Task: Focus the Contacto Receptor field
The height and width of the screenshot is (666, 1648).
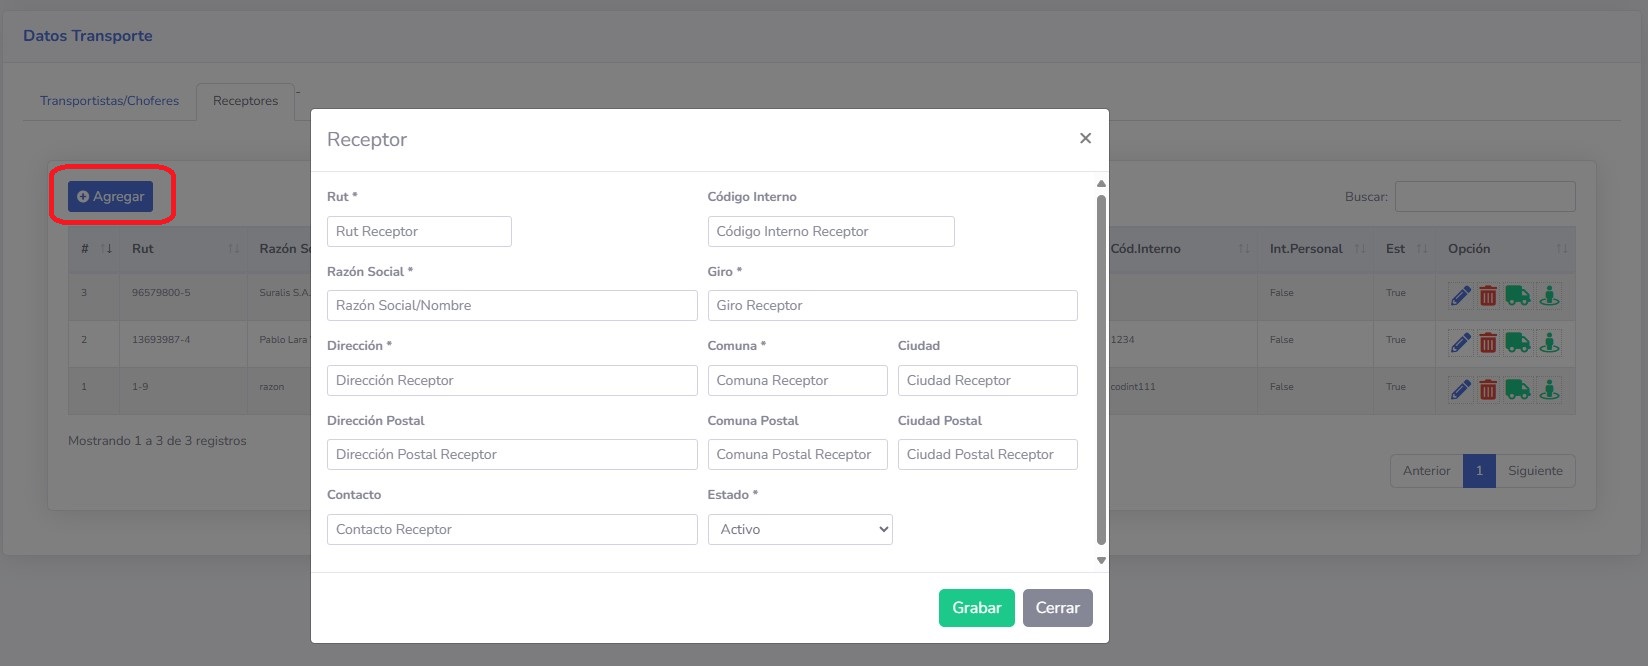Action: pyautogui.click(x=512, y=529)
